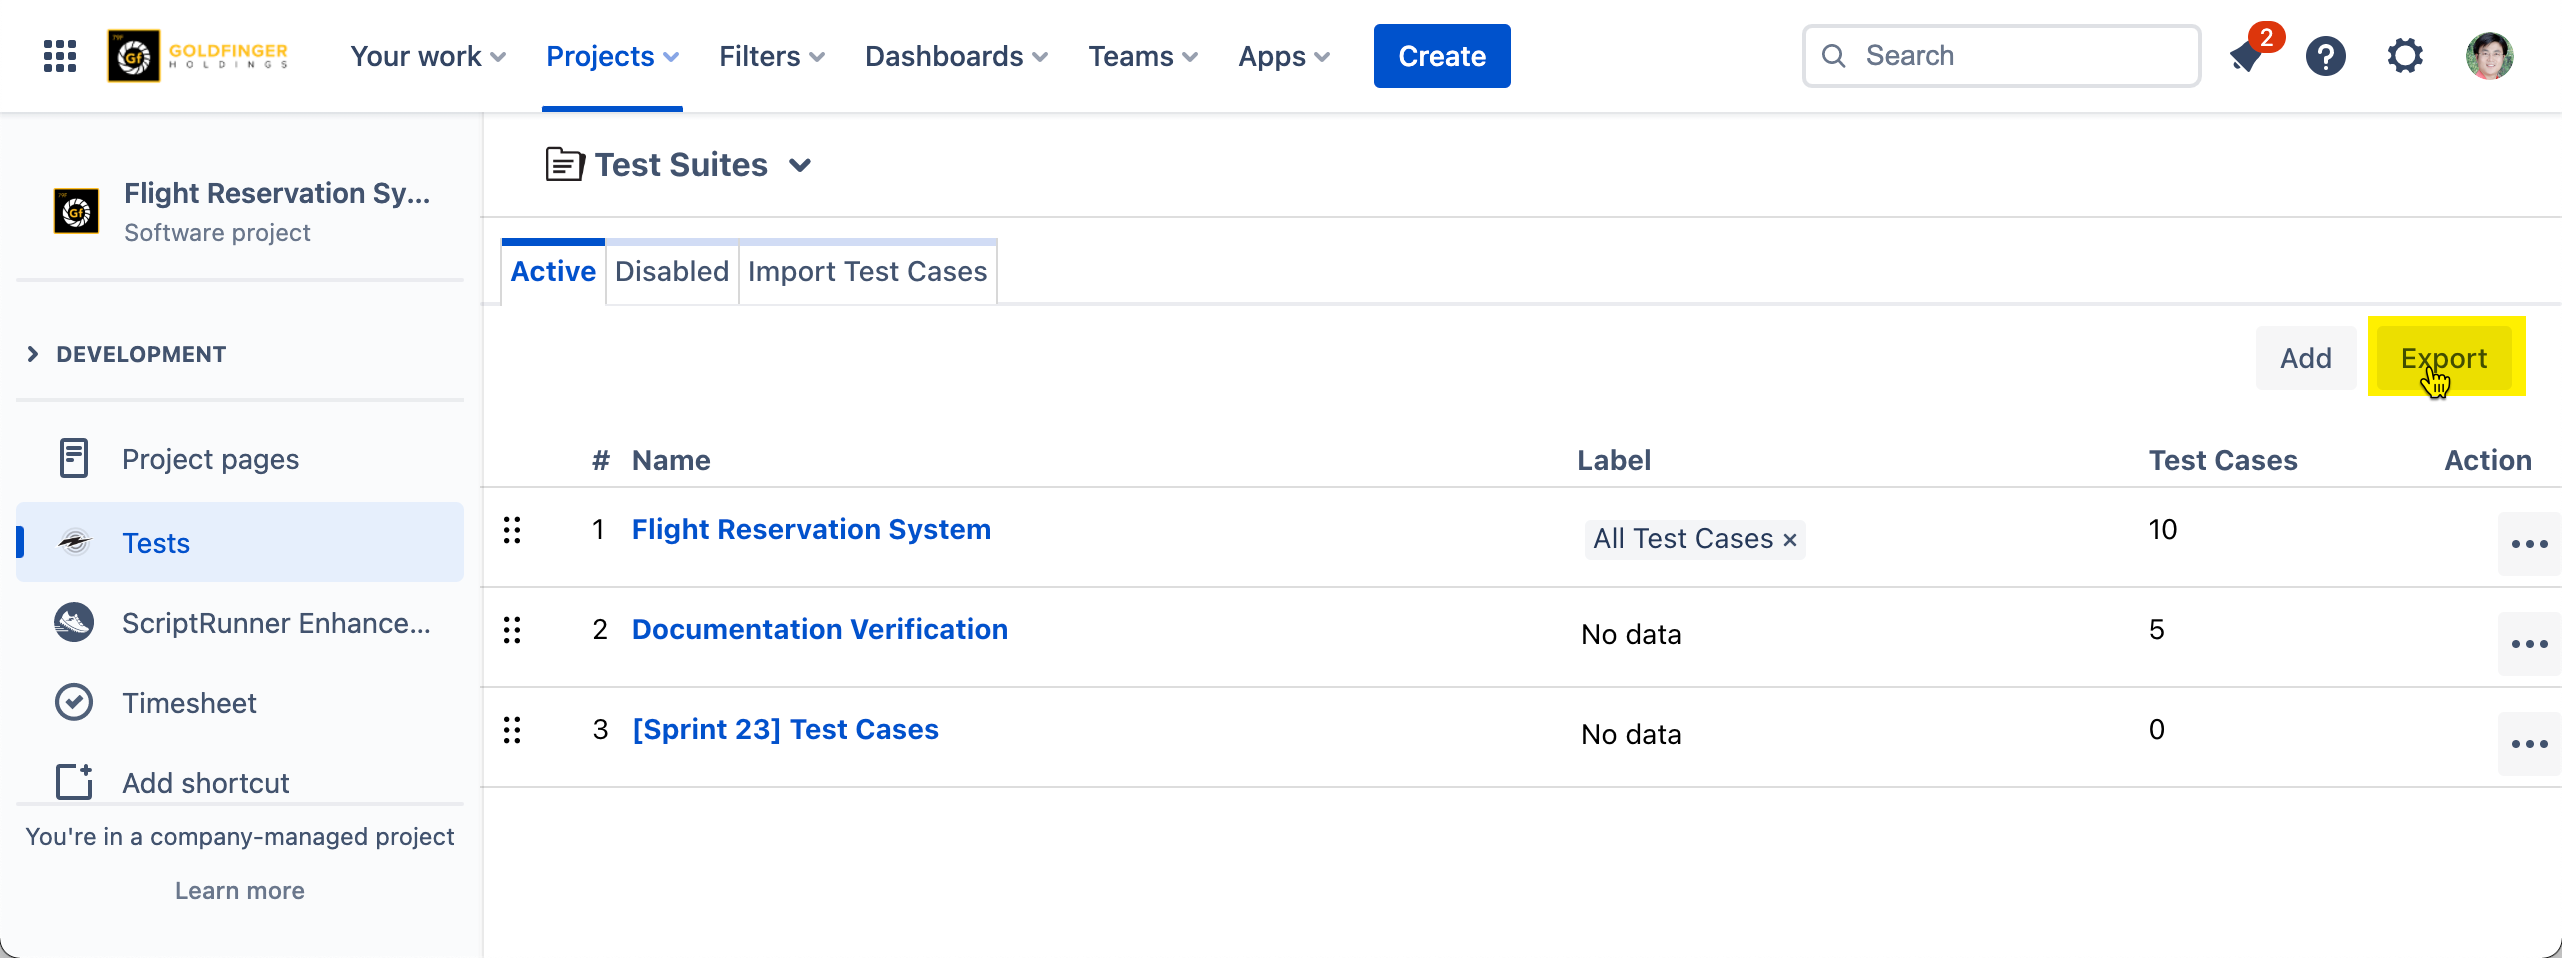Switch to the Import Test Cases tab
Image resolution: width=2562 pixels, height=958 pixels.
pos(867,272)
